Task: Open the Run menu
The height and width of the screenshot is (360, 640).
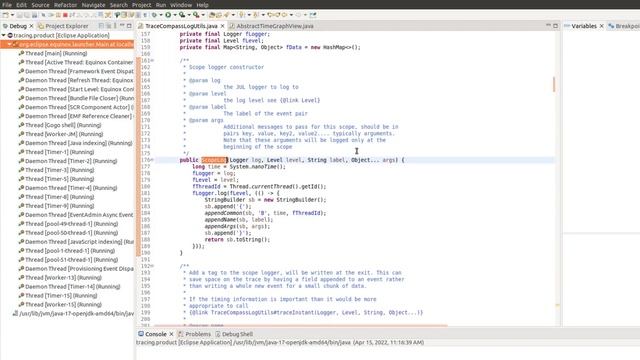Action: (161, 5)
